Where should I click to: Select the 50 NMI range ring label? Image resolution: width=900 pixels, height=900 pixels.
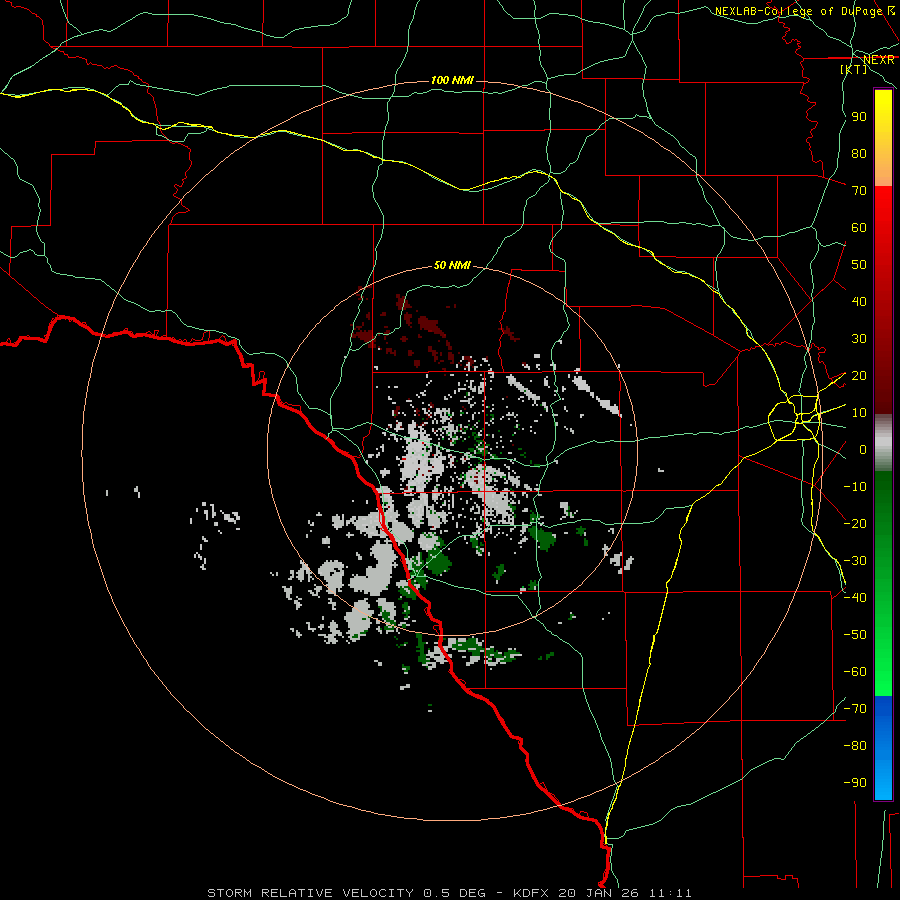point(452,265)
